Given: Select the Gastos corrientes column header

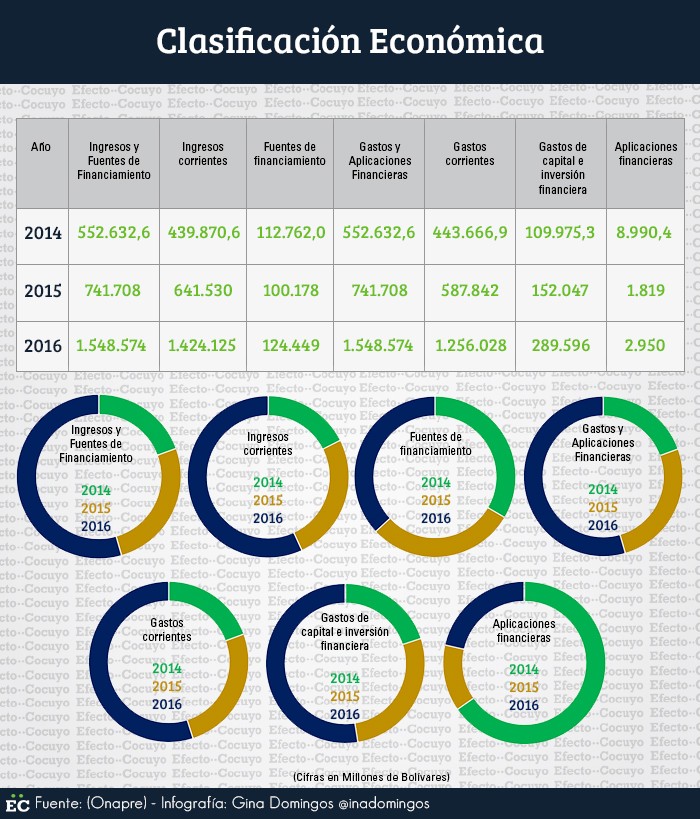Looking at the screenshot, I should [x=470, y=154].
